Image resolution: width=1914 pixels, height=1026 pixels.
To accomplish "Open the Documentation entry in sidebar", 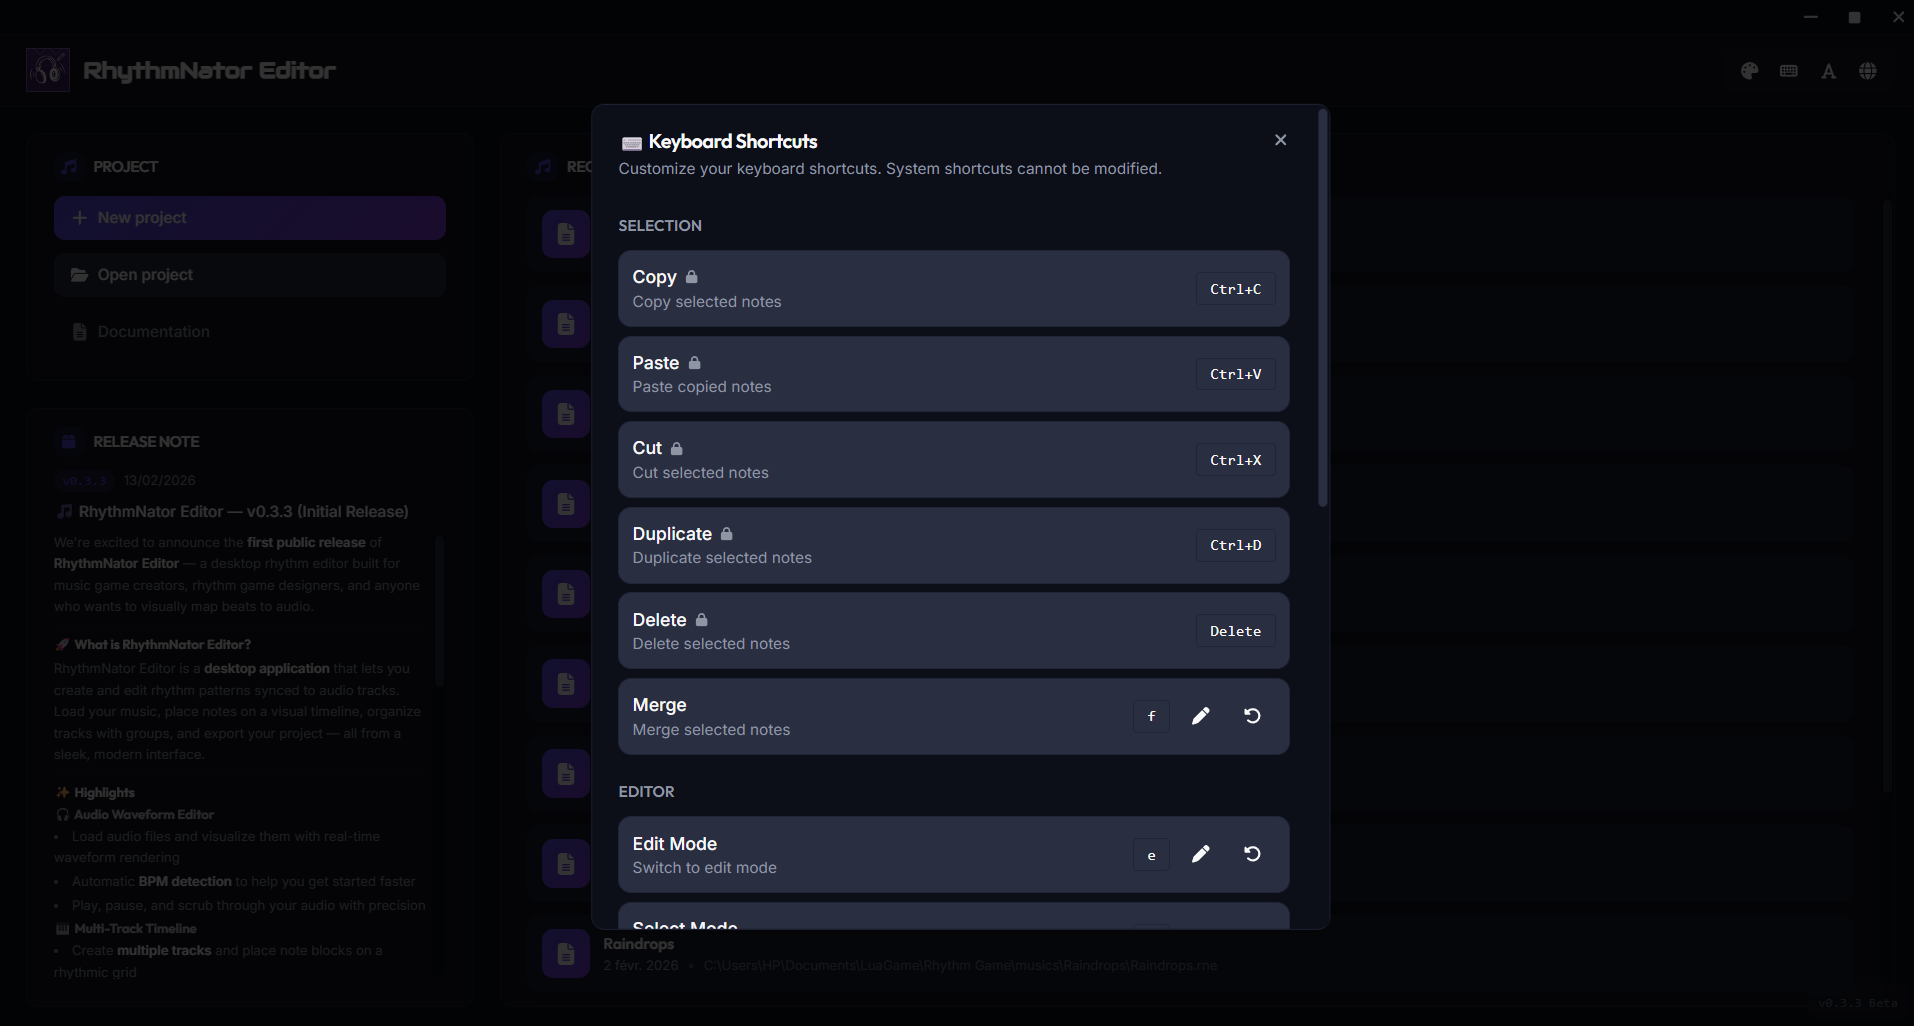I will pos(152,331).
